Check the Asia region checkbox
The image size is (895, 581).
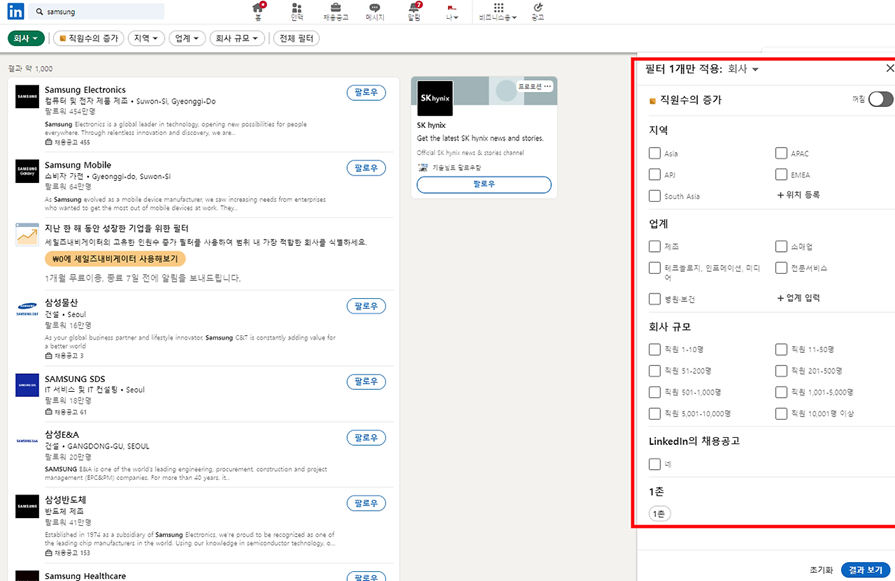655,153
